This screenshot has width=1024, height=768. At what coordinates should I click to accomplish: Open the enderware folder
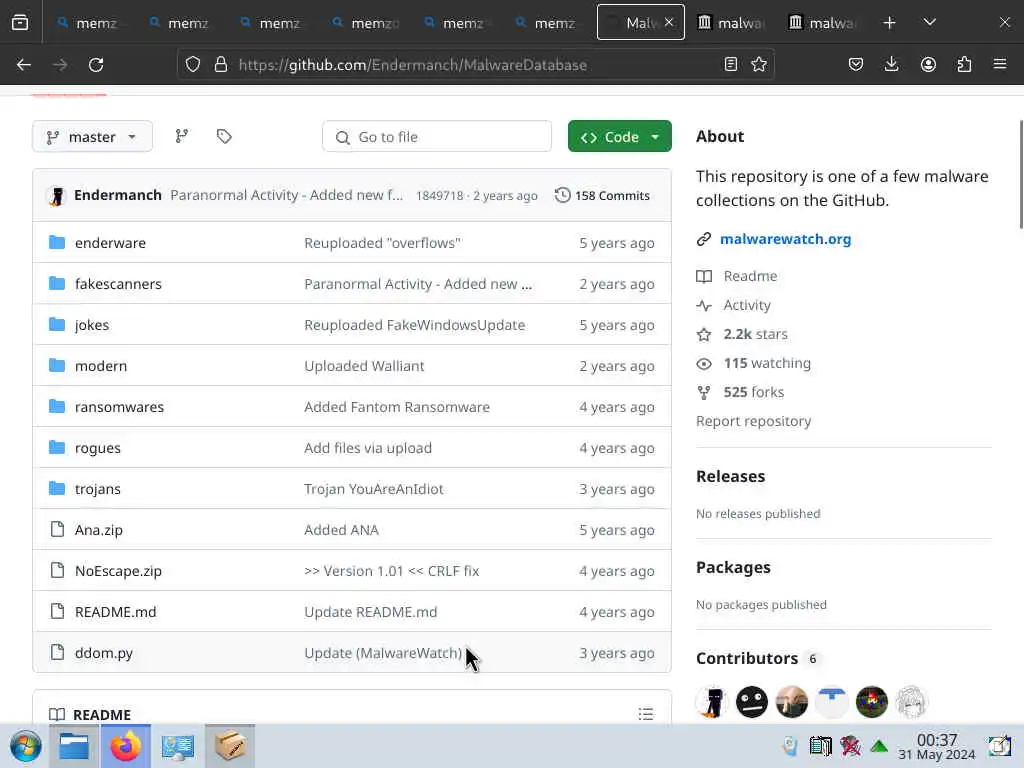coord(110,243)
